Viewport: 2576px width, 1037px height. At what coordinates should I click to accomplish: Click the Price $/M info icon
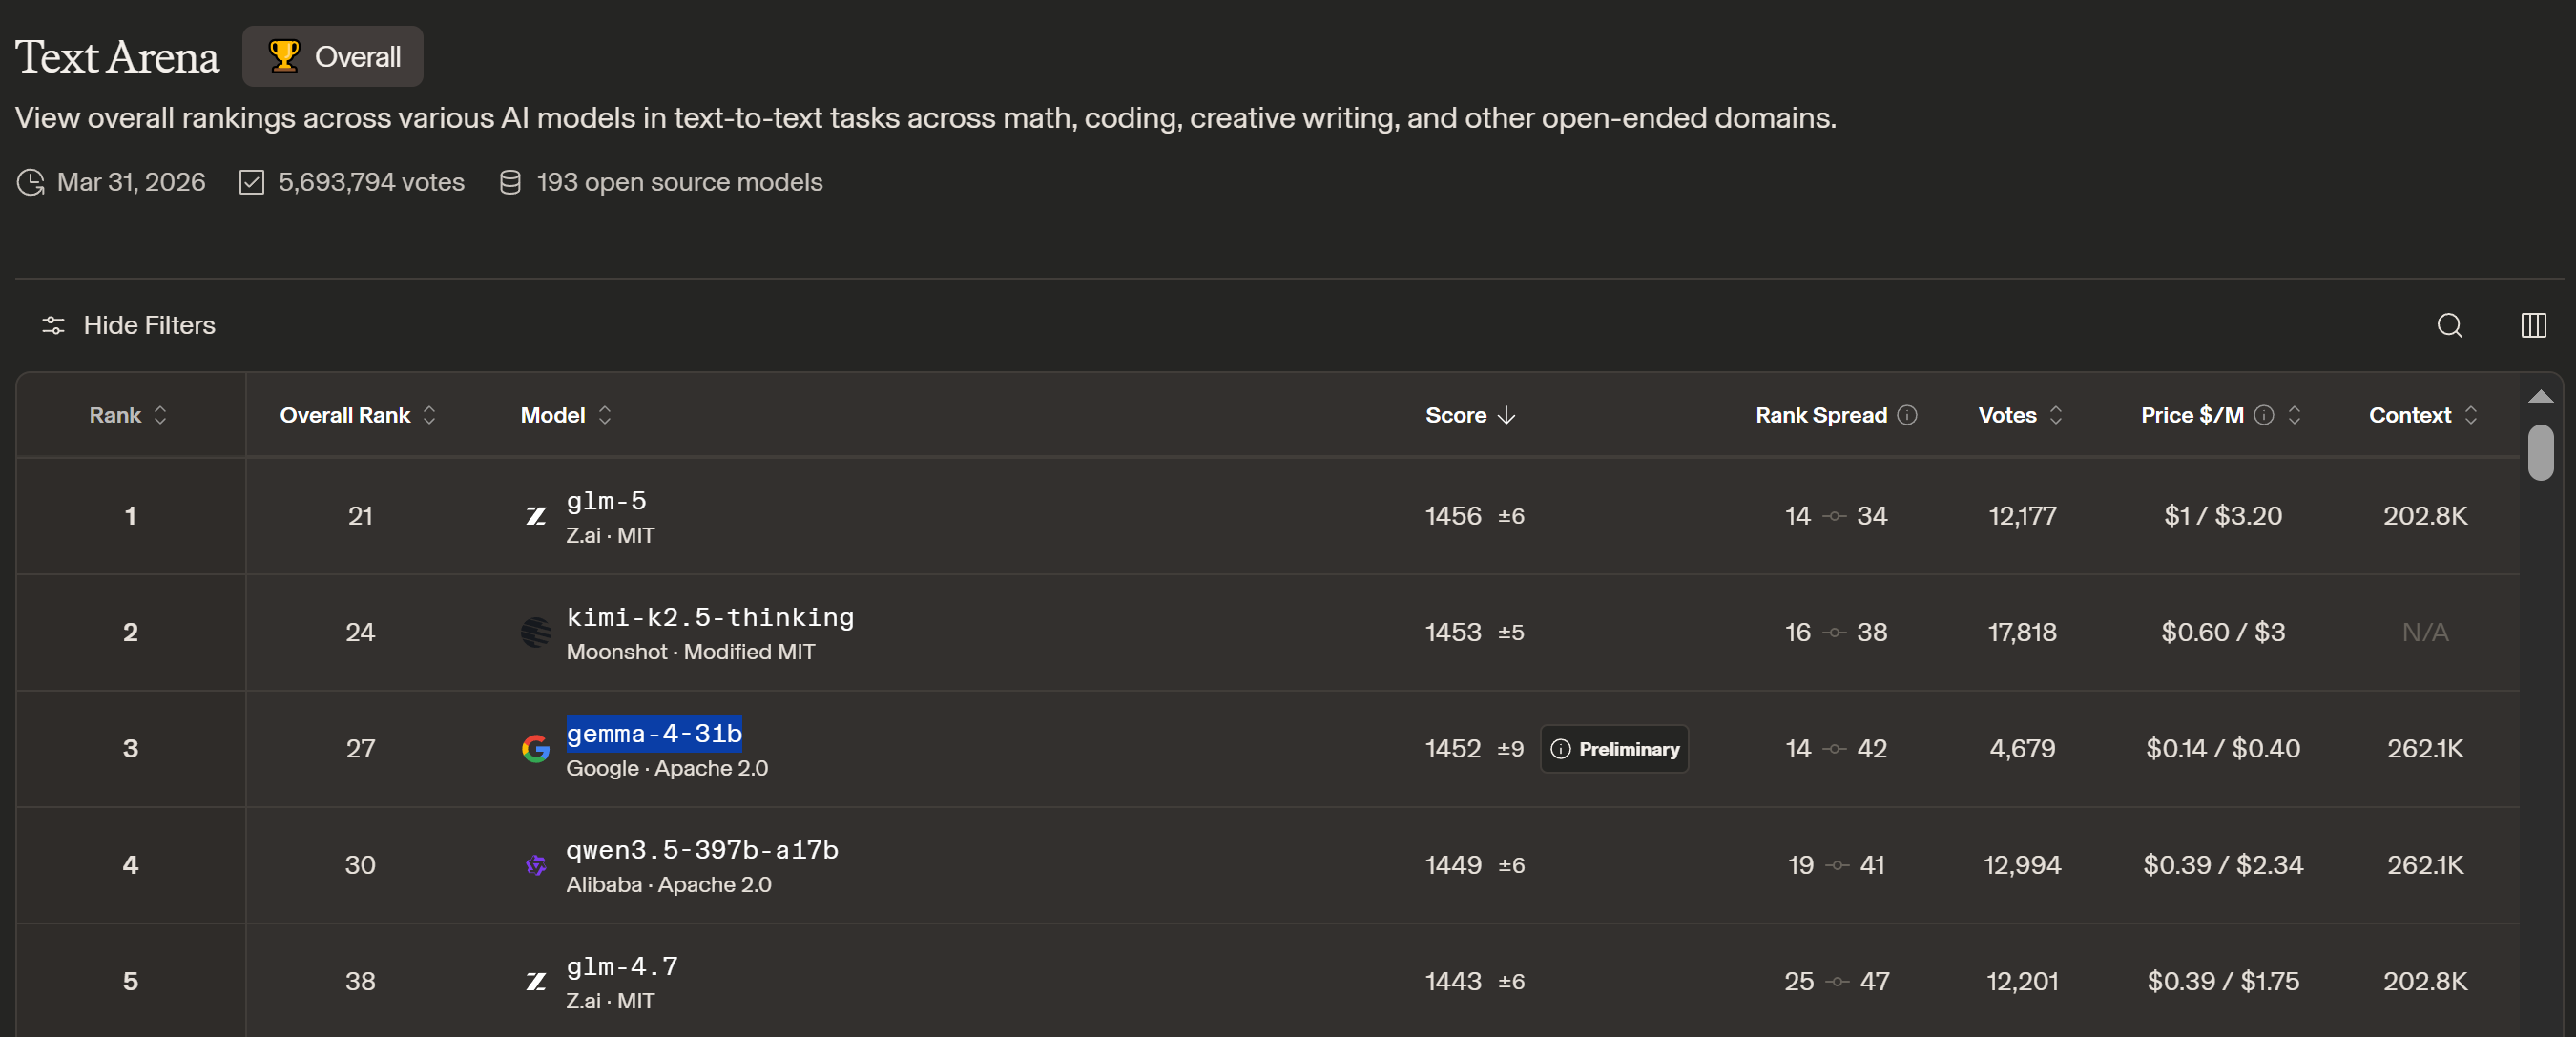coord(2264,415)
